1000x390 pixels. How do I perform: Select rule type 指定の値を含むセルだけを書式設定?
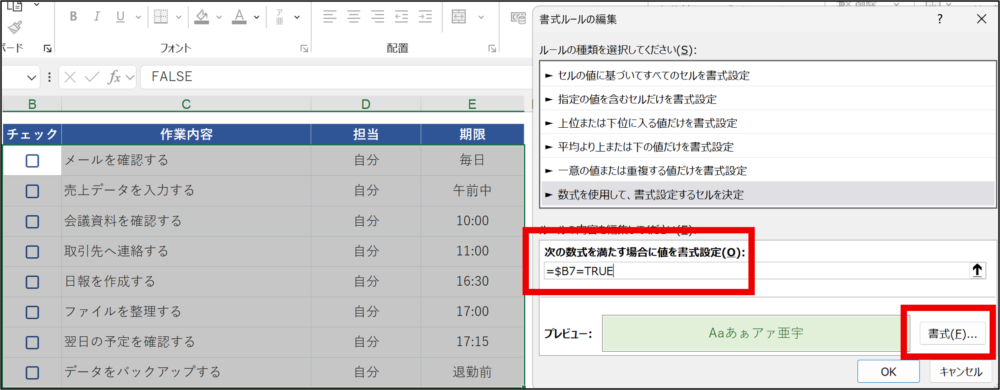(x=767, y=99)
